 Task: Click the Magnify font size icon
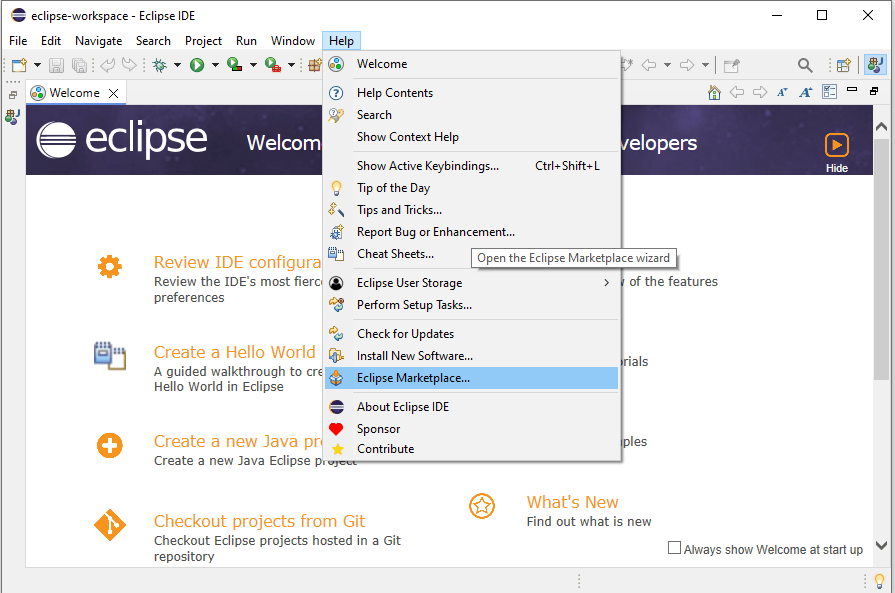(805, 92)
